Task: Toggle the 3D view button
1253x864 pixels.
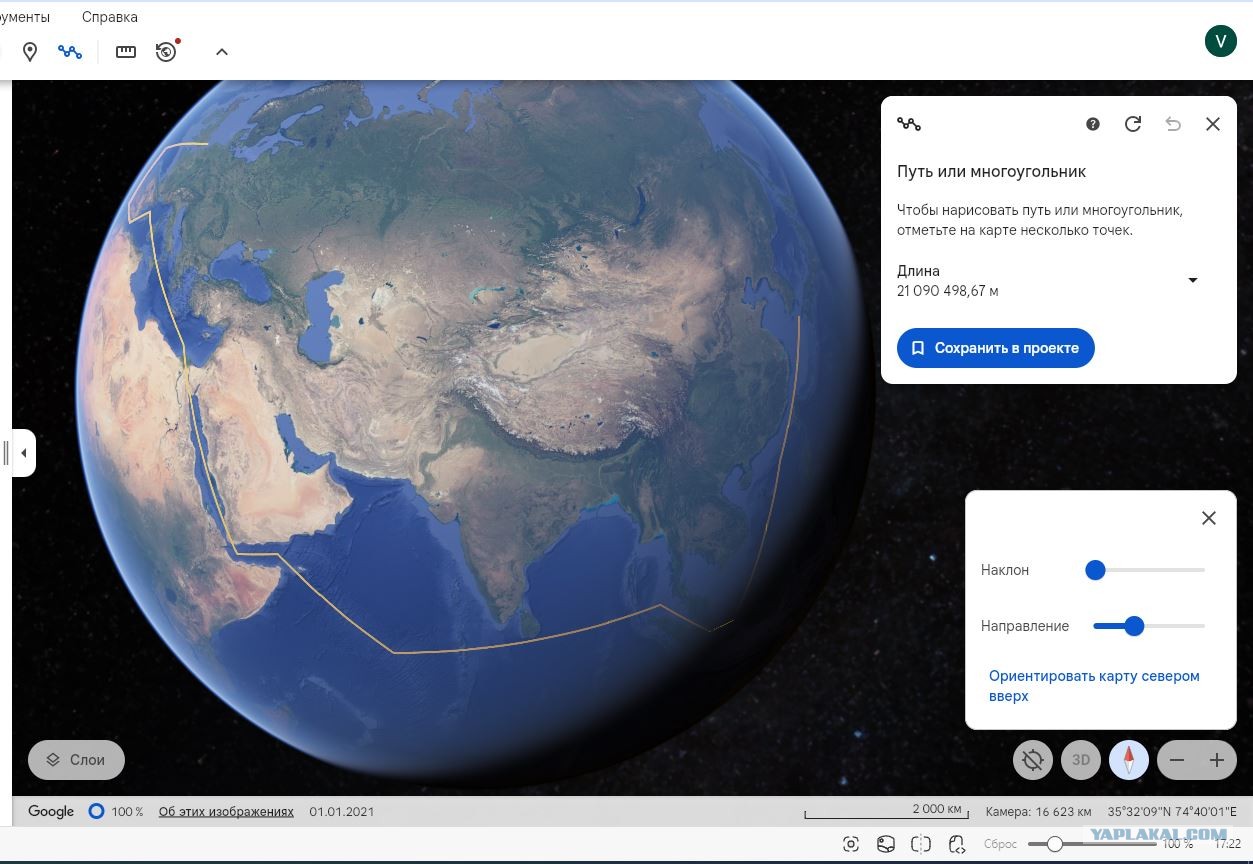Action: pyautogui.click(x=1081, y=760)
